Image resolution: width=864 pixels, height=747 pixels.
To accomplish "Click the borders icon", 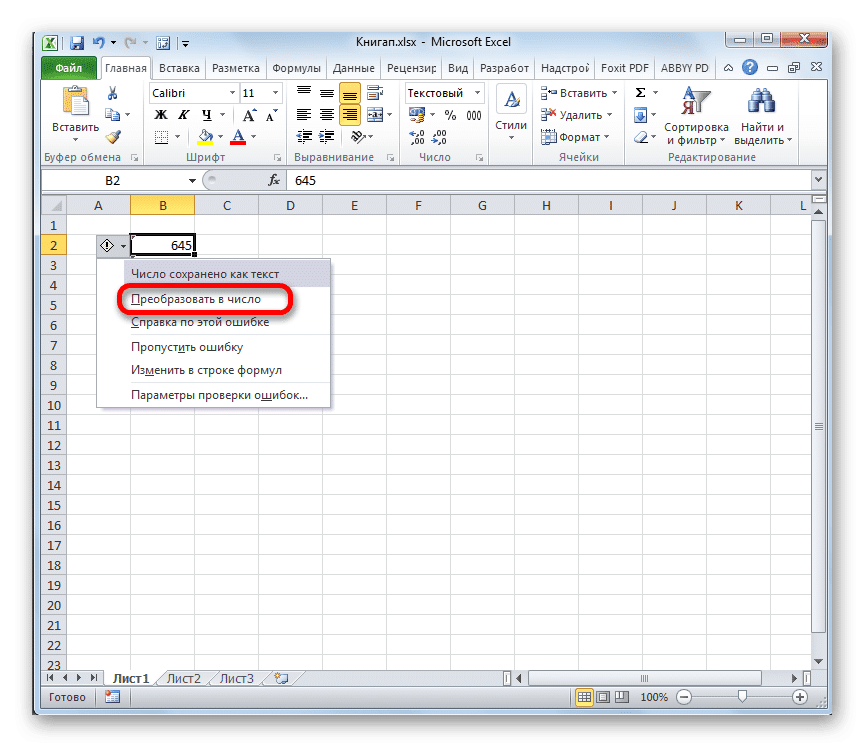I will coord(161,137).
